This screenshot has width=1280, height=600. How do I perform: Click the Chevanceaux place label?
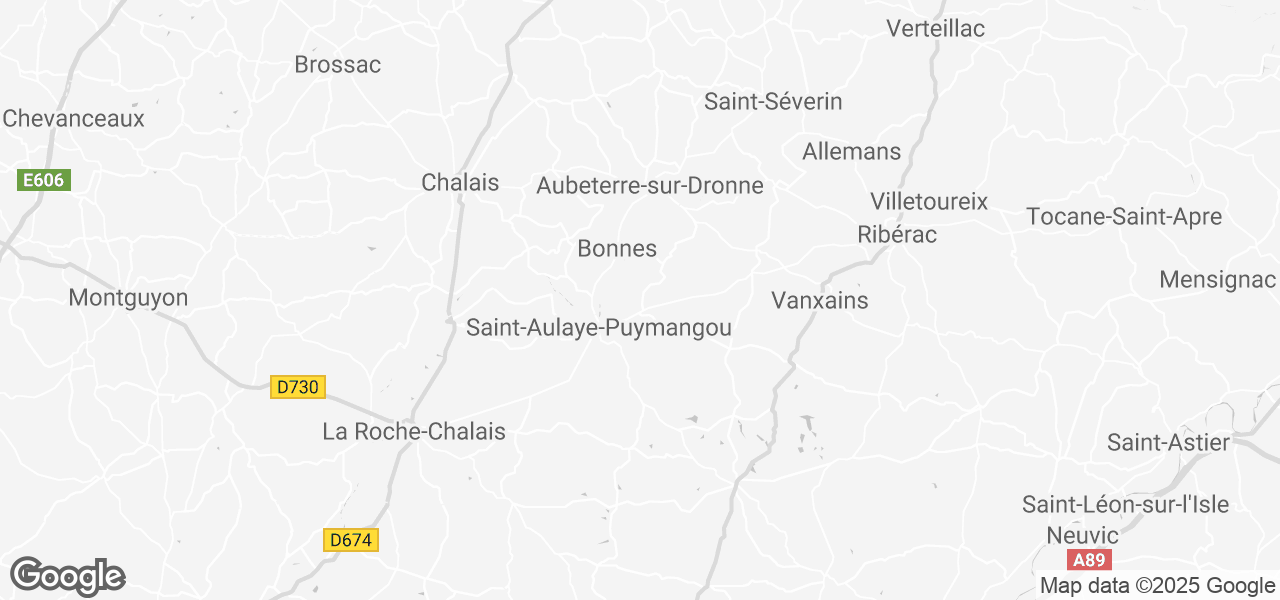73,118
